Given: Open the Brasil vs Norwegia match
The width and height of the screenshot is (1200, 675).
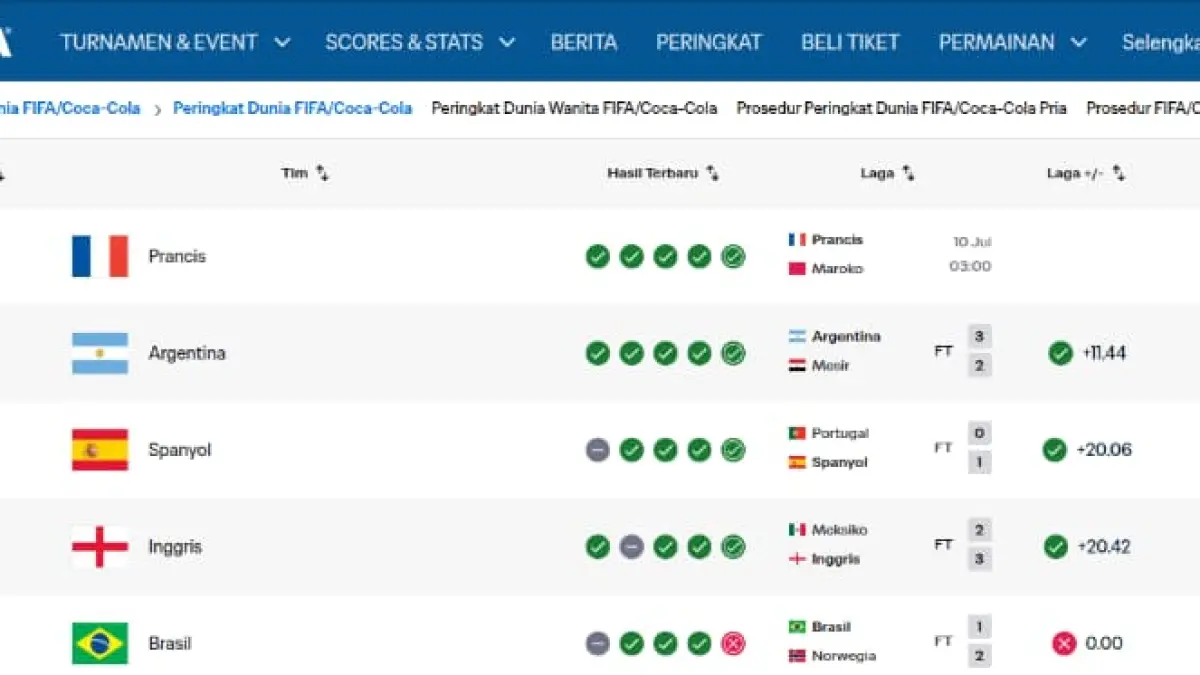Looking at the screenshot, I should click(889, 642).
